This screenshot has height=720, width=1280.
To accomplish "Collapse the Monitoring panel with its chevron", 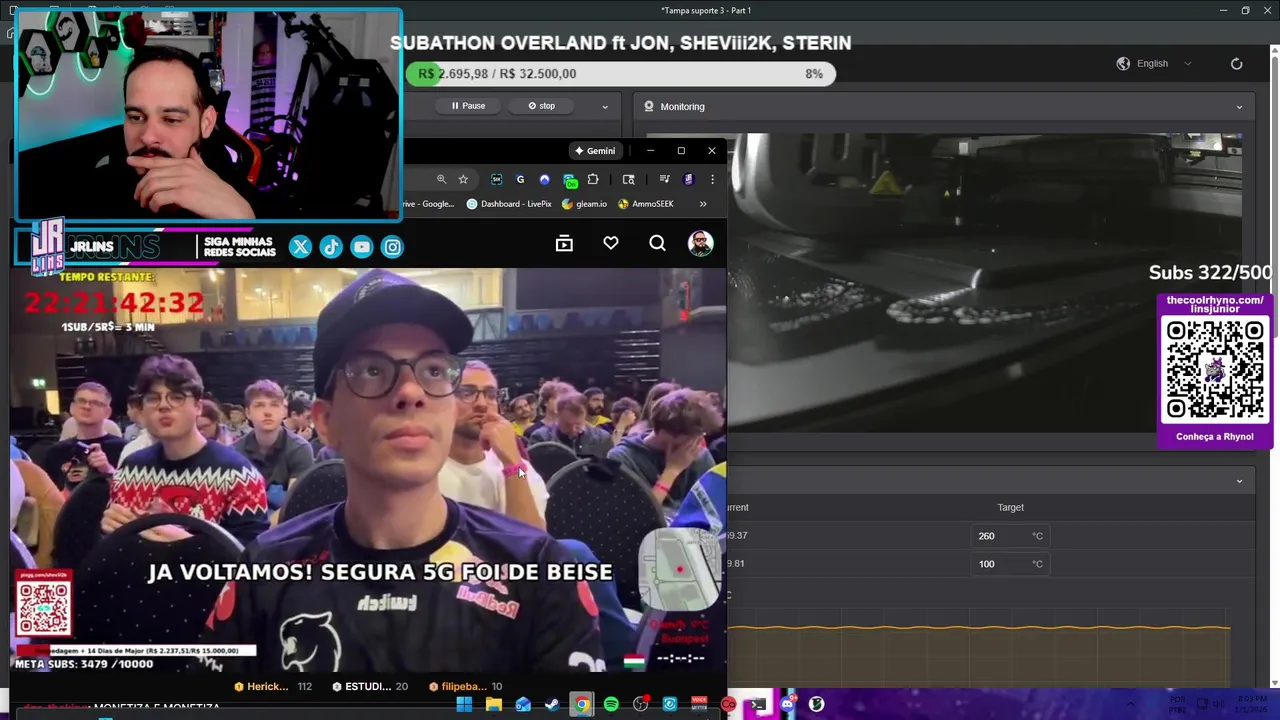I will coord(1239,106).
